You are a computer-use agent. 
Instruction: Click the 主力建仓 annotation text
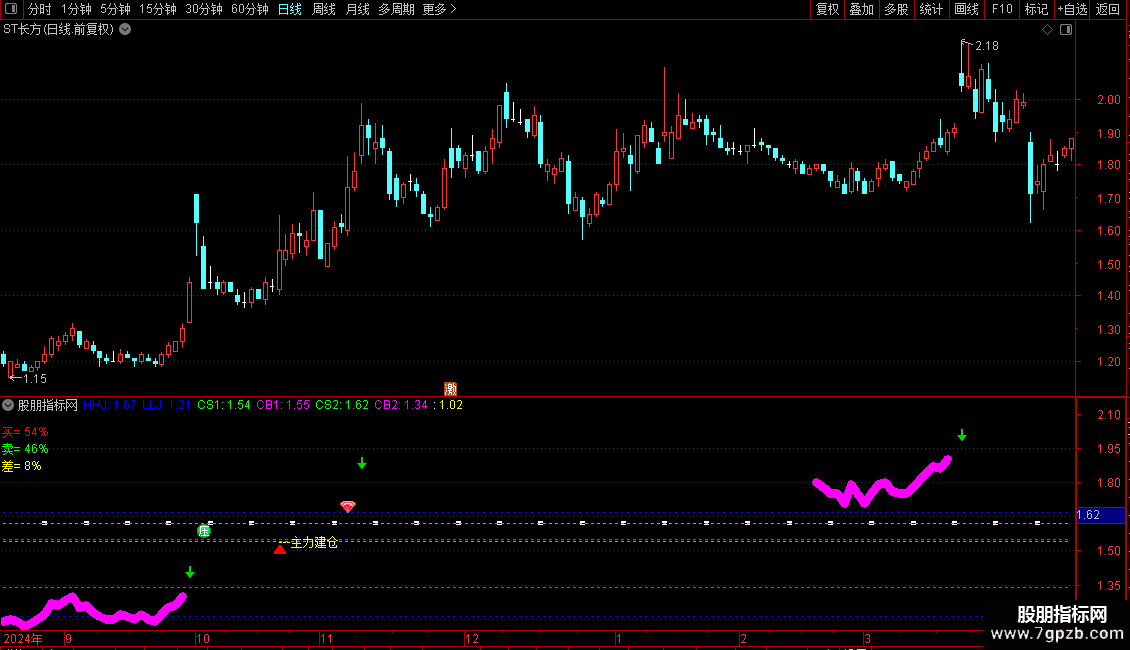click(313, 543)
